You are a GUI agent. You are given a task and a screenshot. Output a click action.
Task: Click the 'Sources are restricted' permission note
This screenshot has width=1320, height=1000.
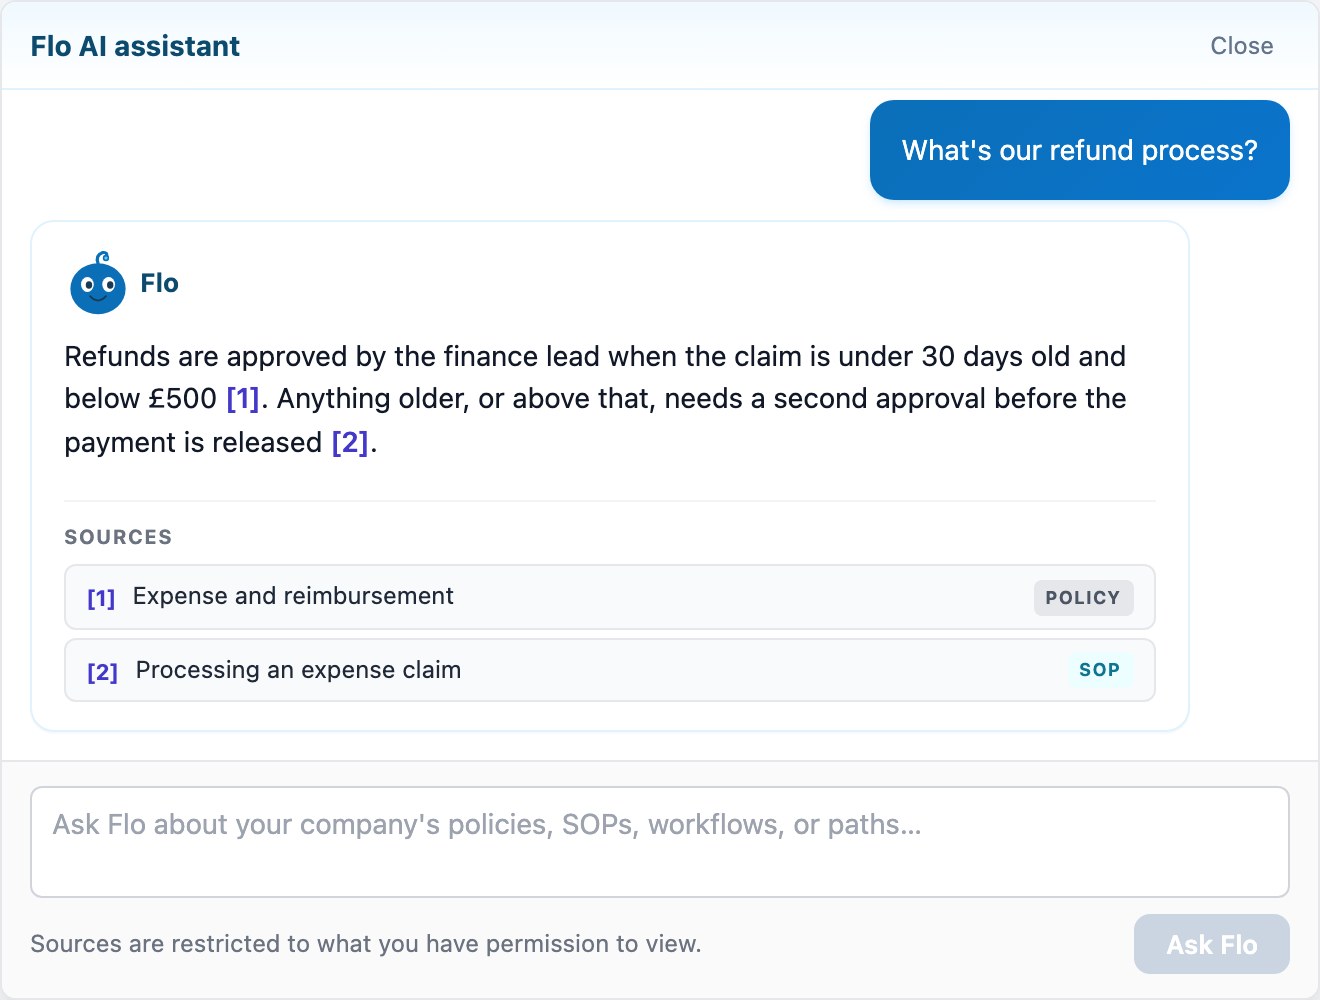click(366, 944)
